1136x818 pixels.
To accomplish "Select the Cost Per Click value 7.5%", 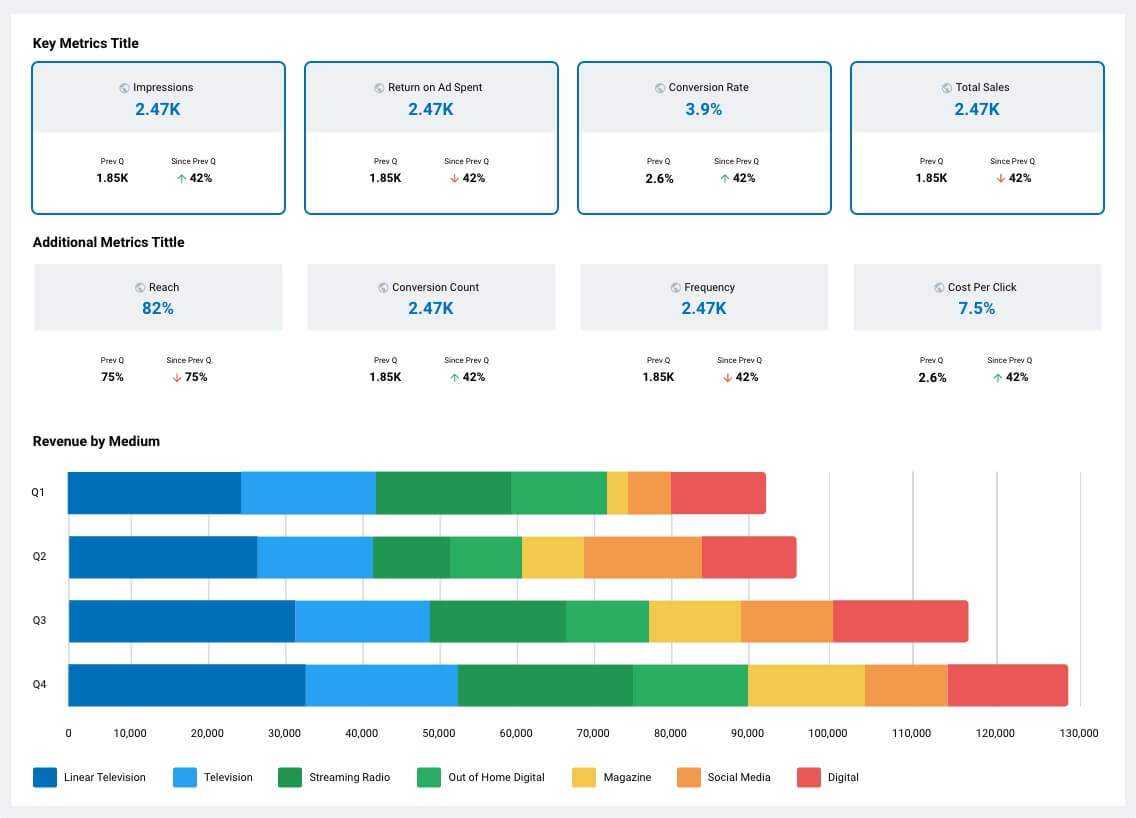I will (977, 309).
